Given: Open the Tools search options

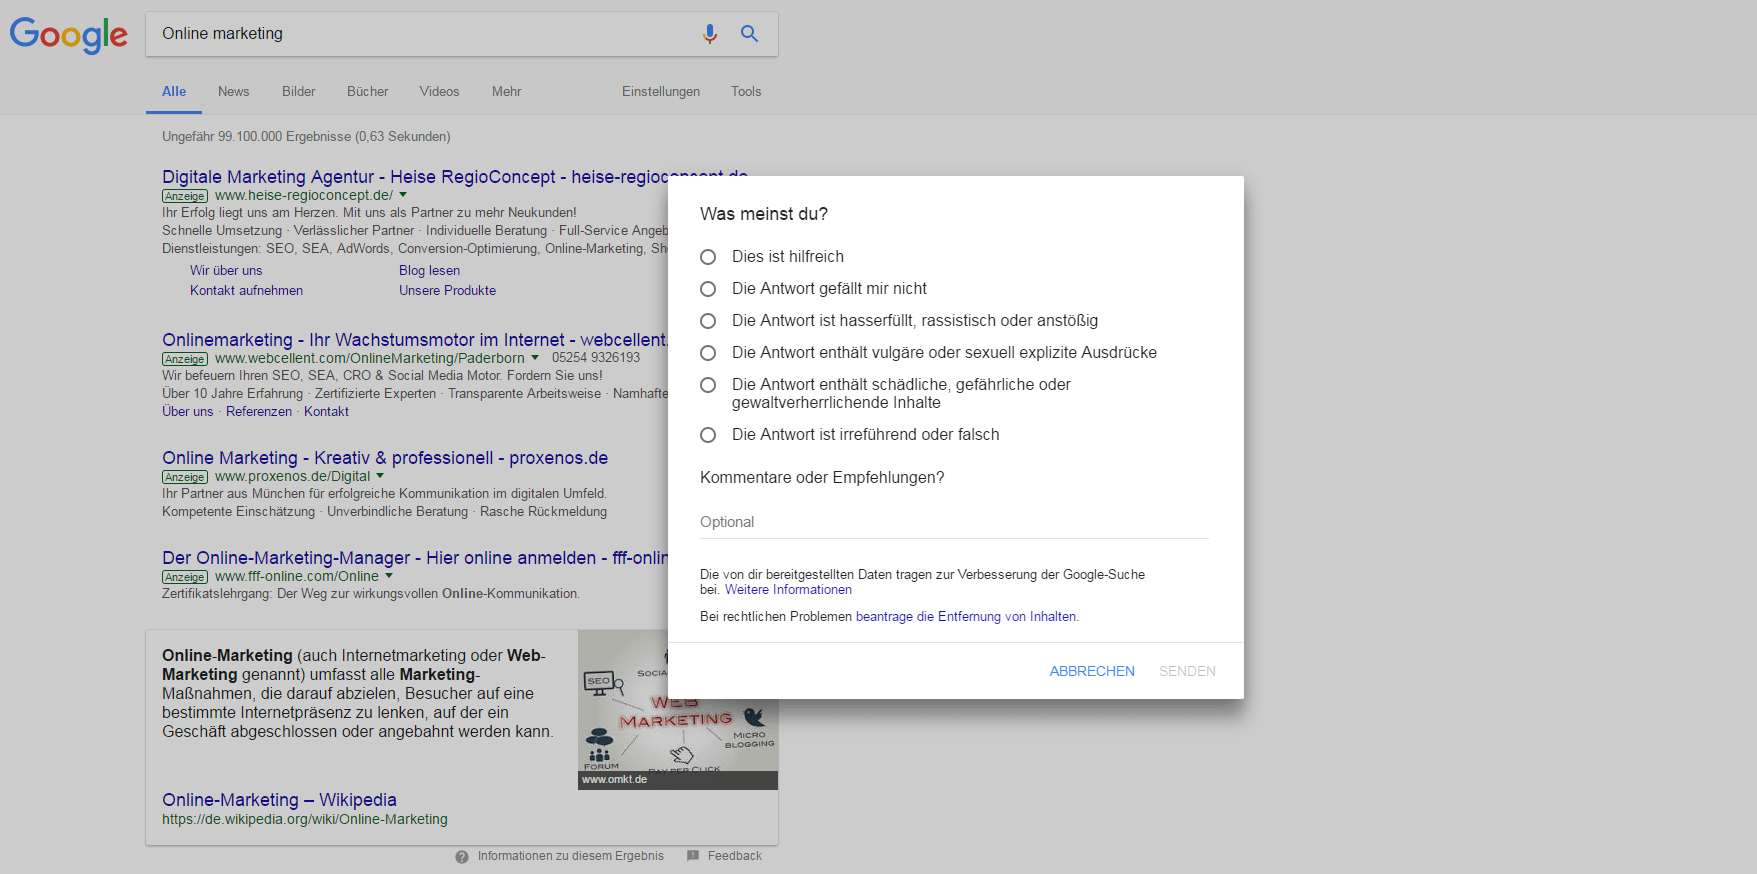Looking at the screenshot, I should click(746, 91).
